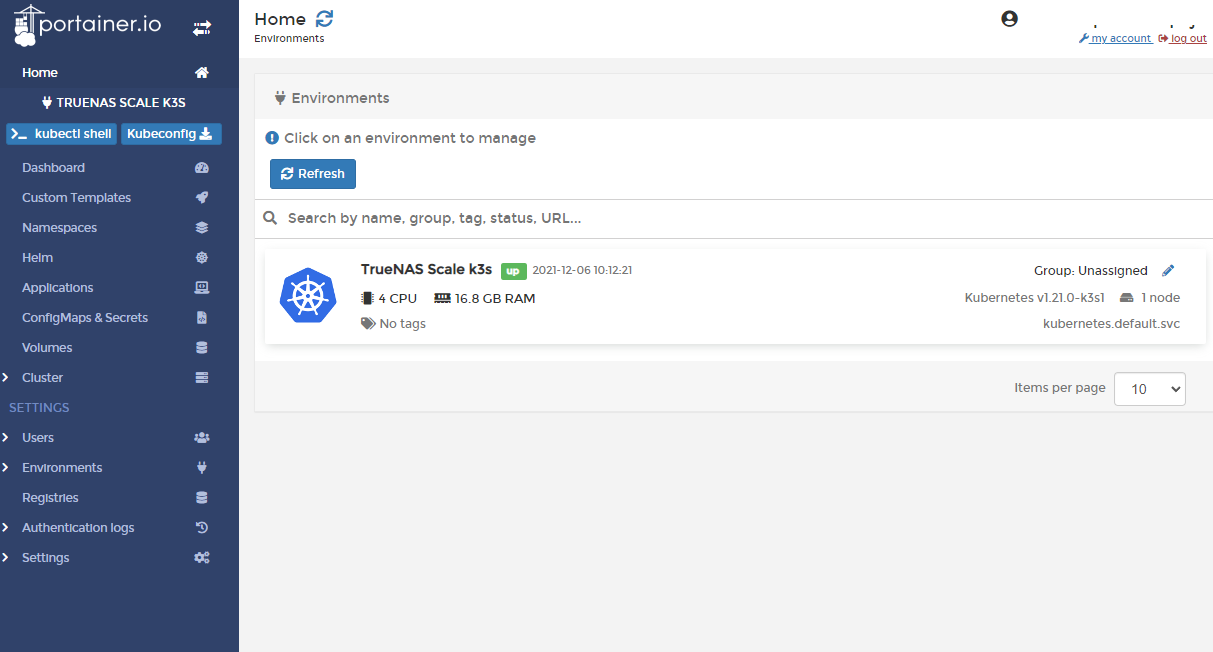Open Settings in the sidebar

(46, 558)
